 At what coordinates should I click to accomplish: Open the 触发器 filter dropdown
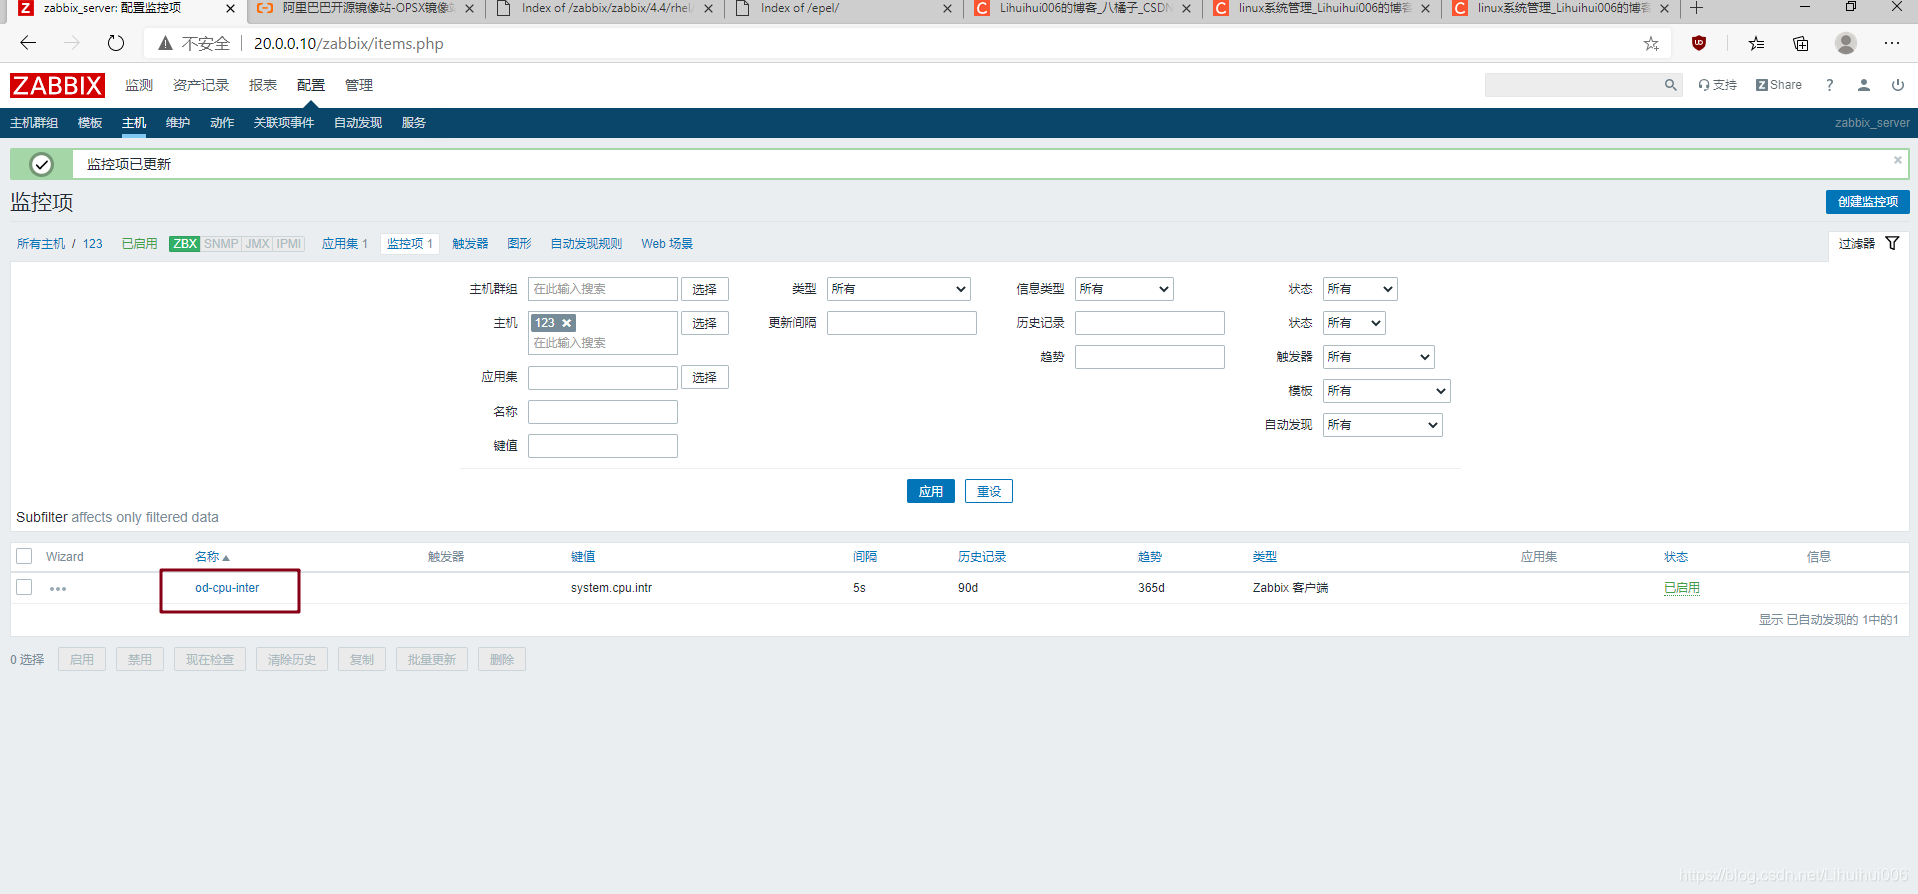click(1379, 357)
